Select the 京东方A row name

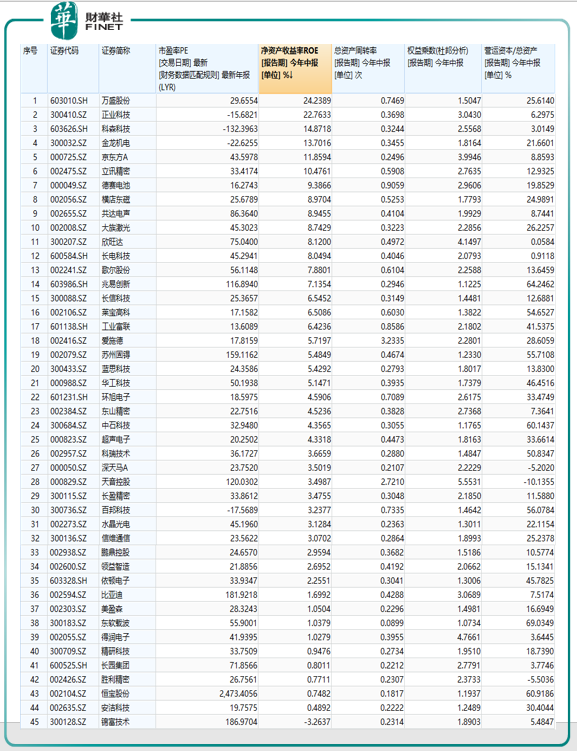click(x=114, y=157)
